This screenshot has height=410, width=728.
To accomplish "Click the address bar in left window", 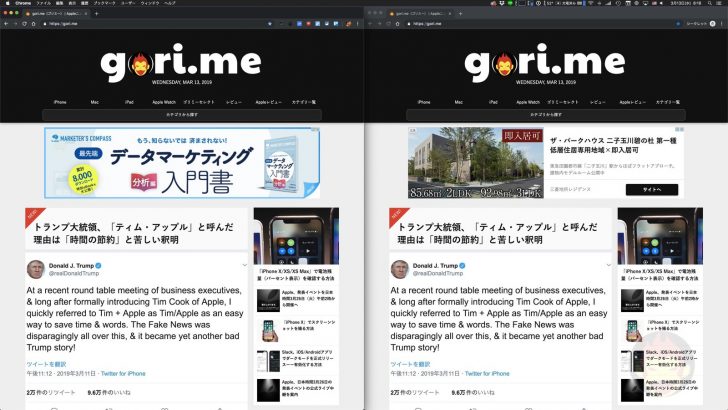I will pos(153,23).
